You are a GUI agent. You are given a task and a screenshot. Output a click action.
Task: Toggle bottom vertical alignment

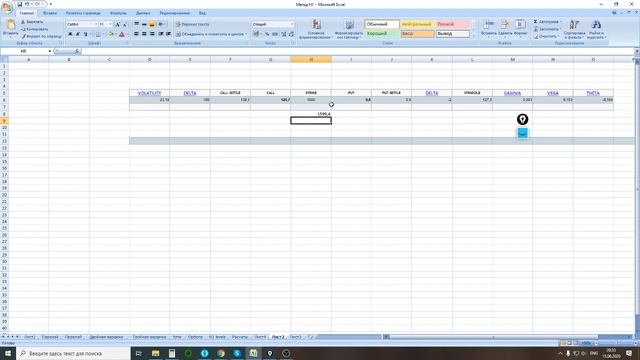pyautogui.click(x=152, y=24)
